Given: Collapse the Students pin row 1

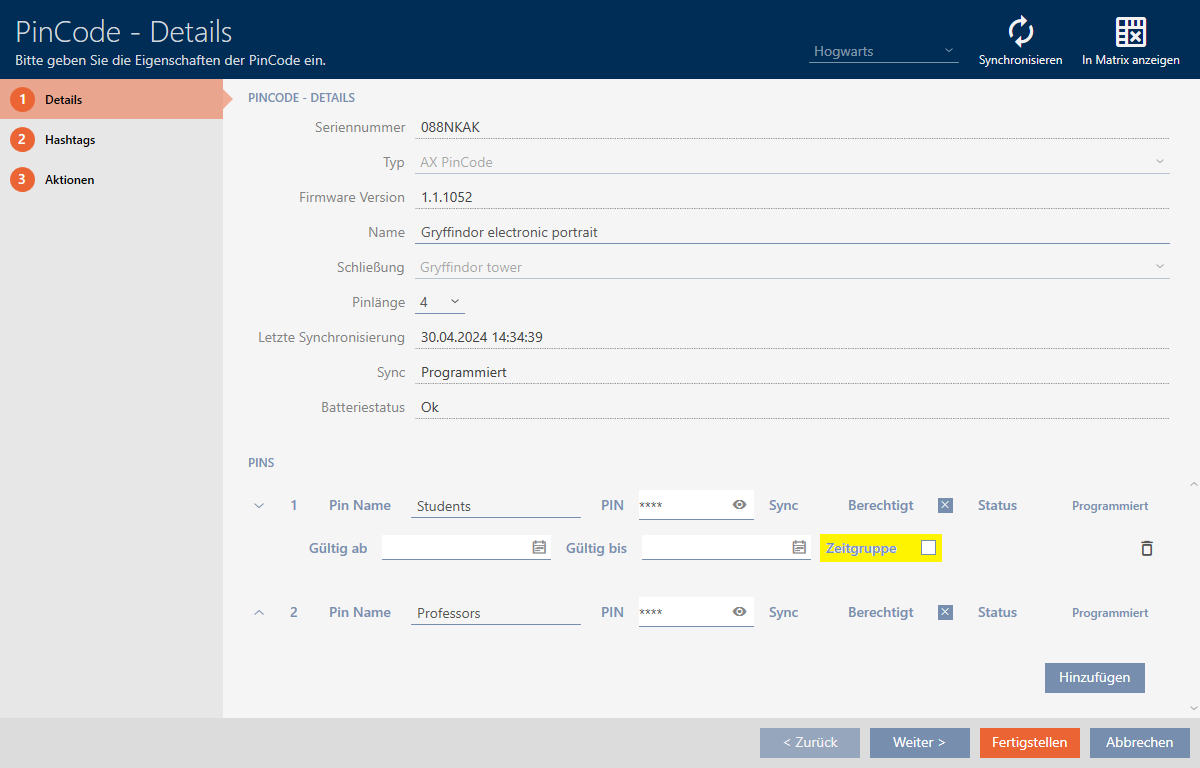Looking at the screenshot, I should (x=259, y=506).
